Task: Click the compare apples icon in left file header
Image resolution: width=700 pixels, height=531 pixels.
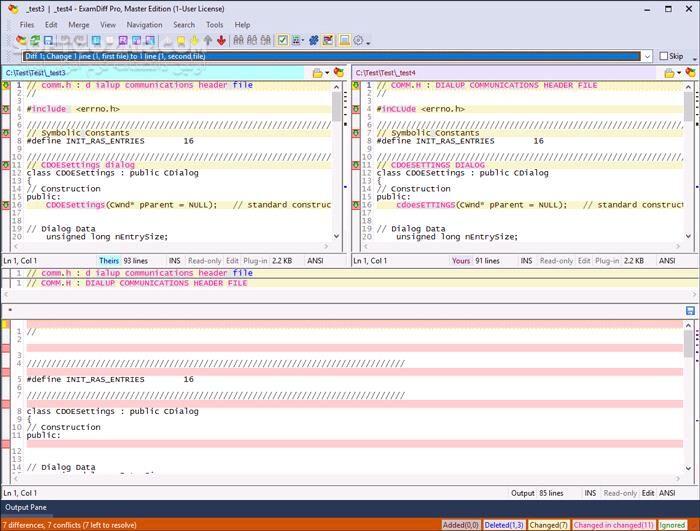Action: 339,73
